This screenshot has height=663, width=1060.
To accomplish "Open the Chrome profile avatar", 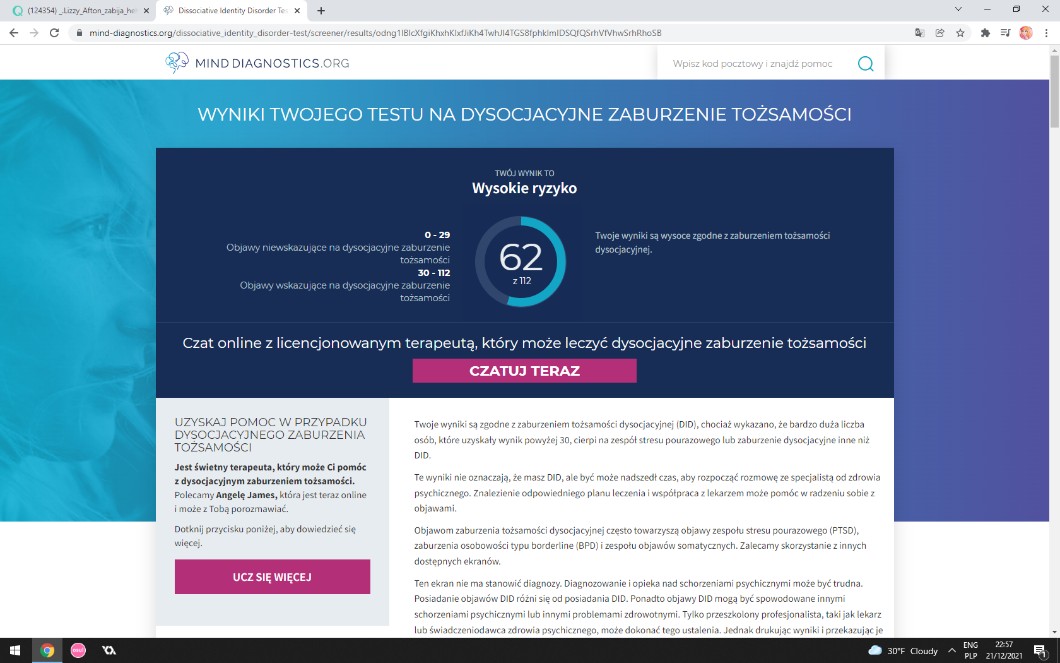I will click(x=1025, y=32).
